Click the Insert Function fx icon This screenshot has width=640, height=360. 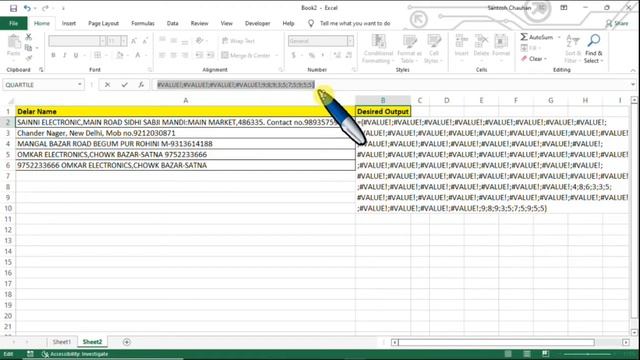click(141, 85)
